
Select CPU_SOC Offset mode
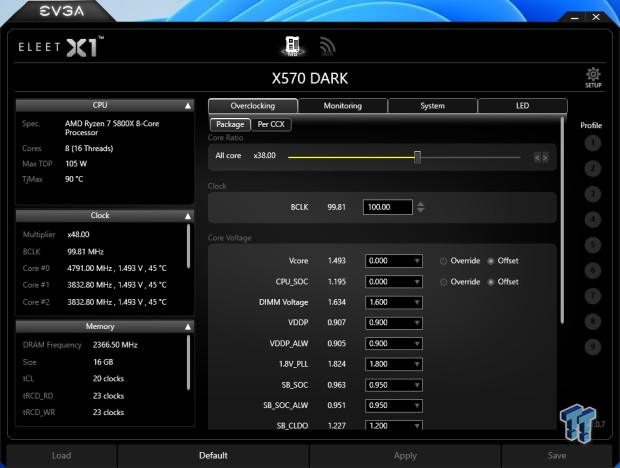pyautogui.click(x=491, y=282)
